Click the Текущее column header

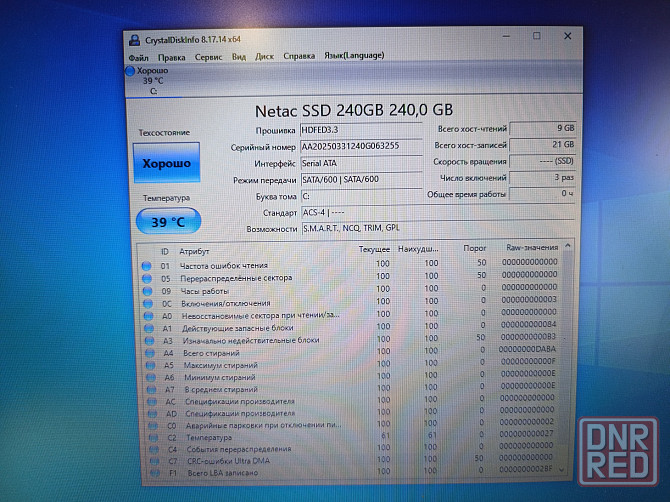point(374,250)
